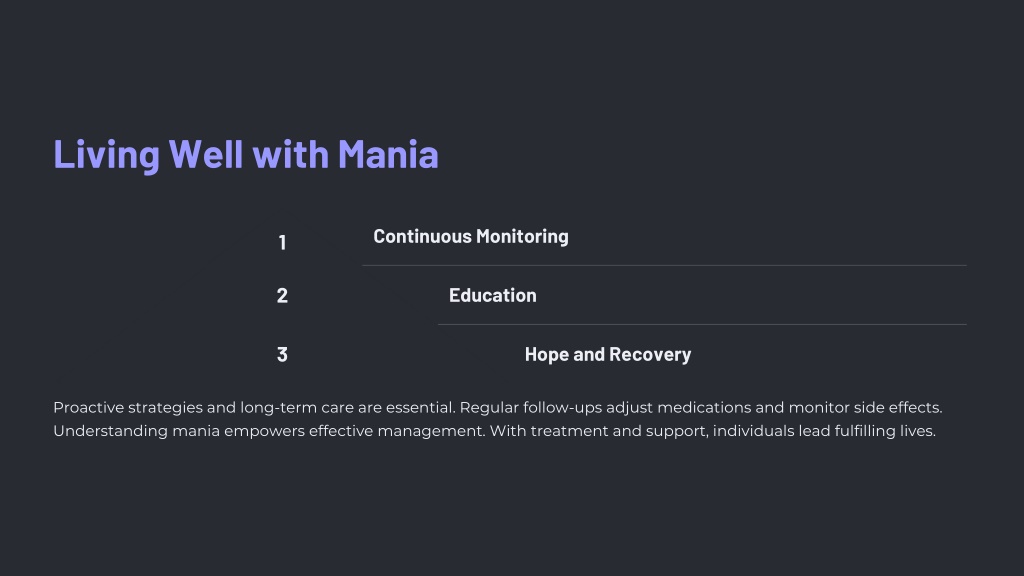This screenshot has width=1024, height=576.
Task: Select the number 2 pyramid label
Action: (282, 296)
